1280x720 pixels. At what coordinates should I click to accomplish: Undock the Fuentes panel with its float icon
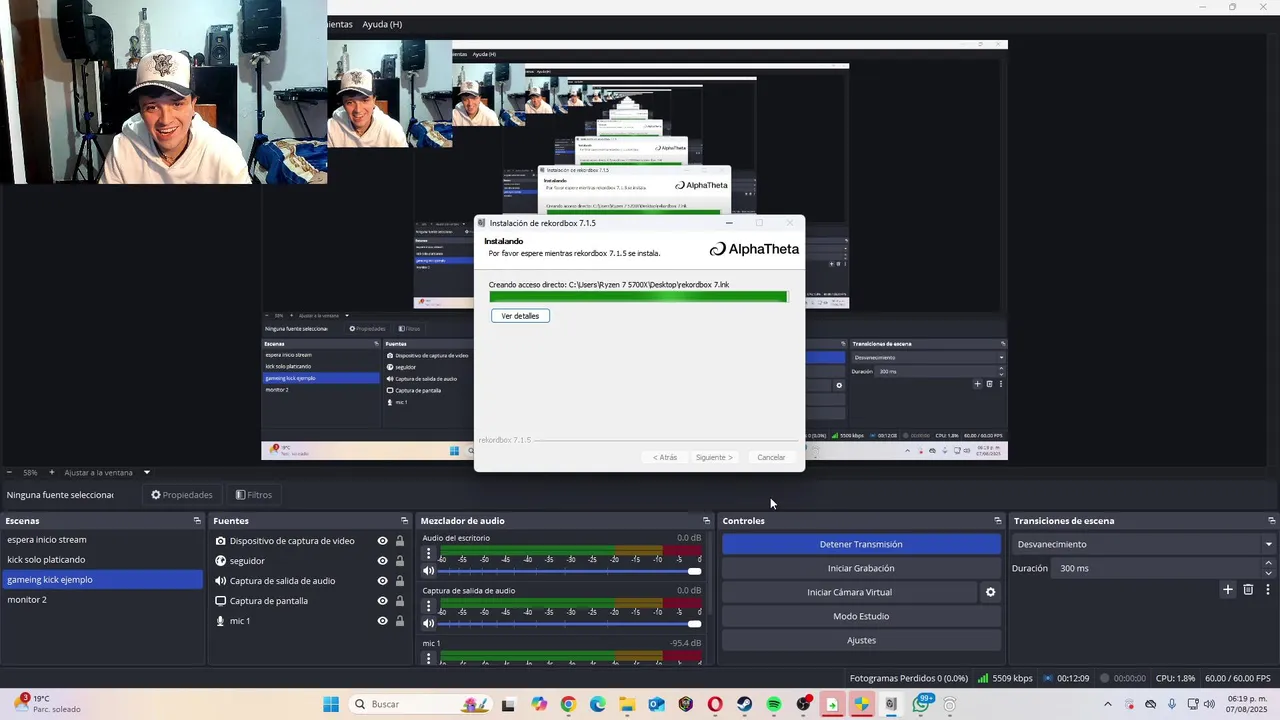click(404, 521)
